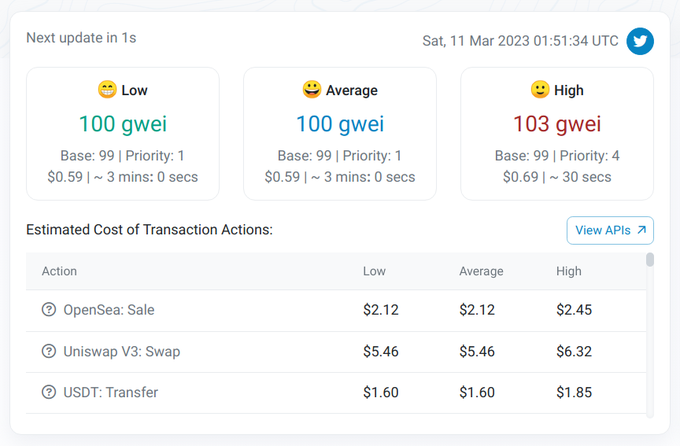Image resolution: width=680 pixels, height=446 pixels.
Task: Click the USDT Transfer help icon
Action: pyautogui.click(x=49, y=392)
